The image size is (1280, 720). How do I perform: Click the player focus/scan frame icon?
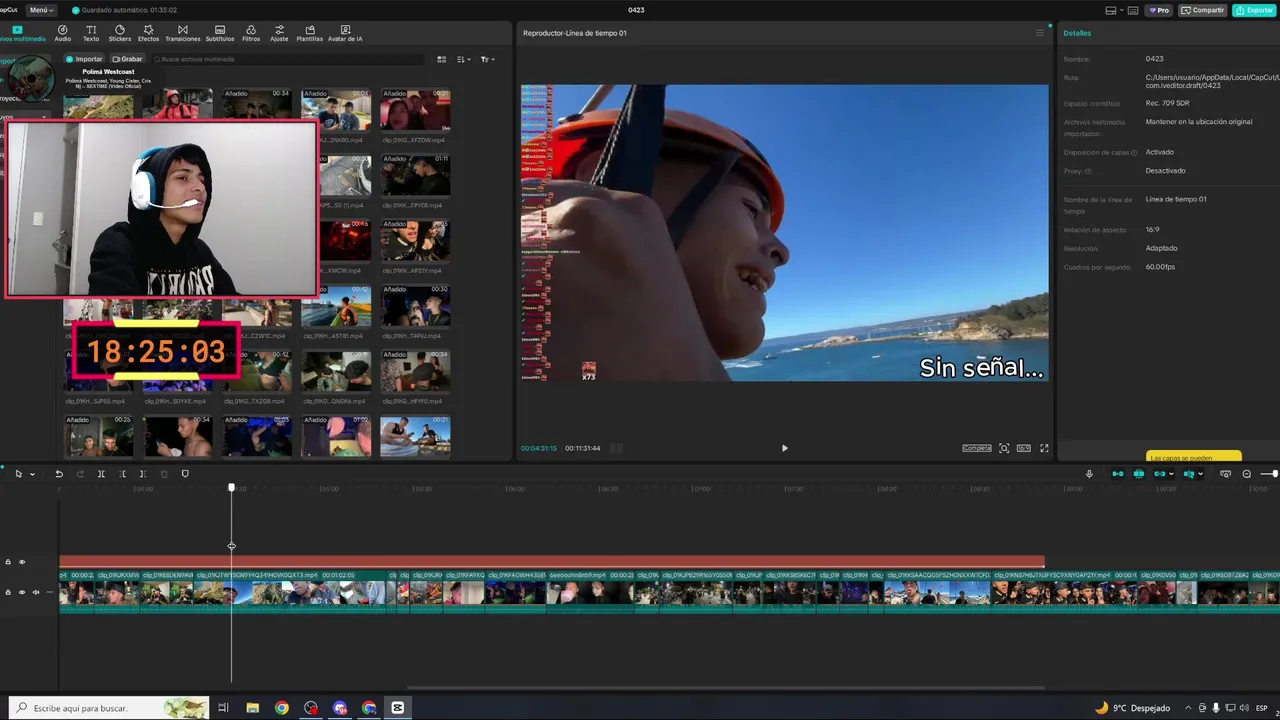[1004, 448]
